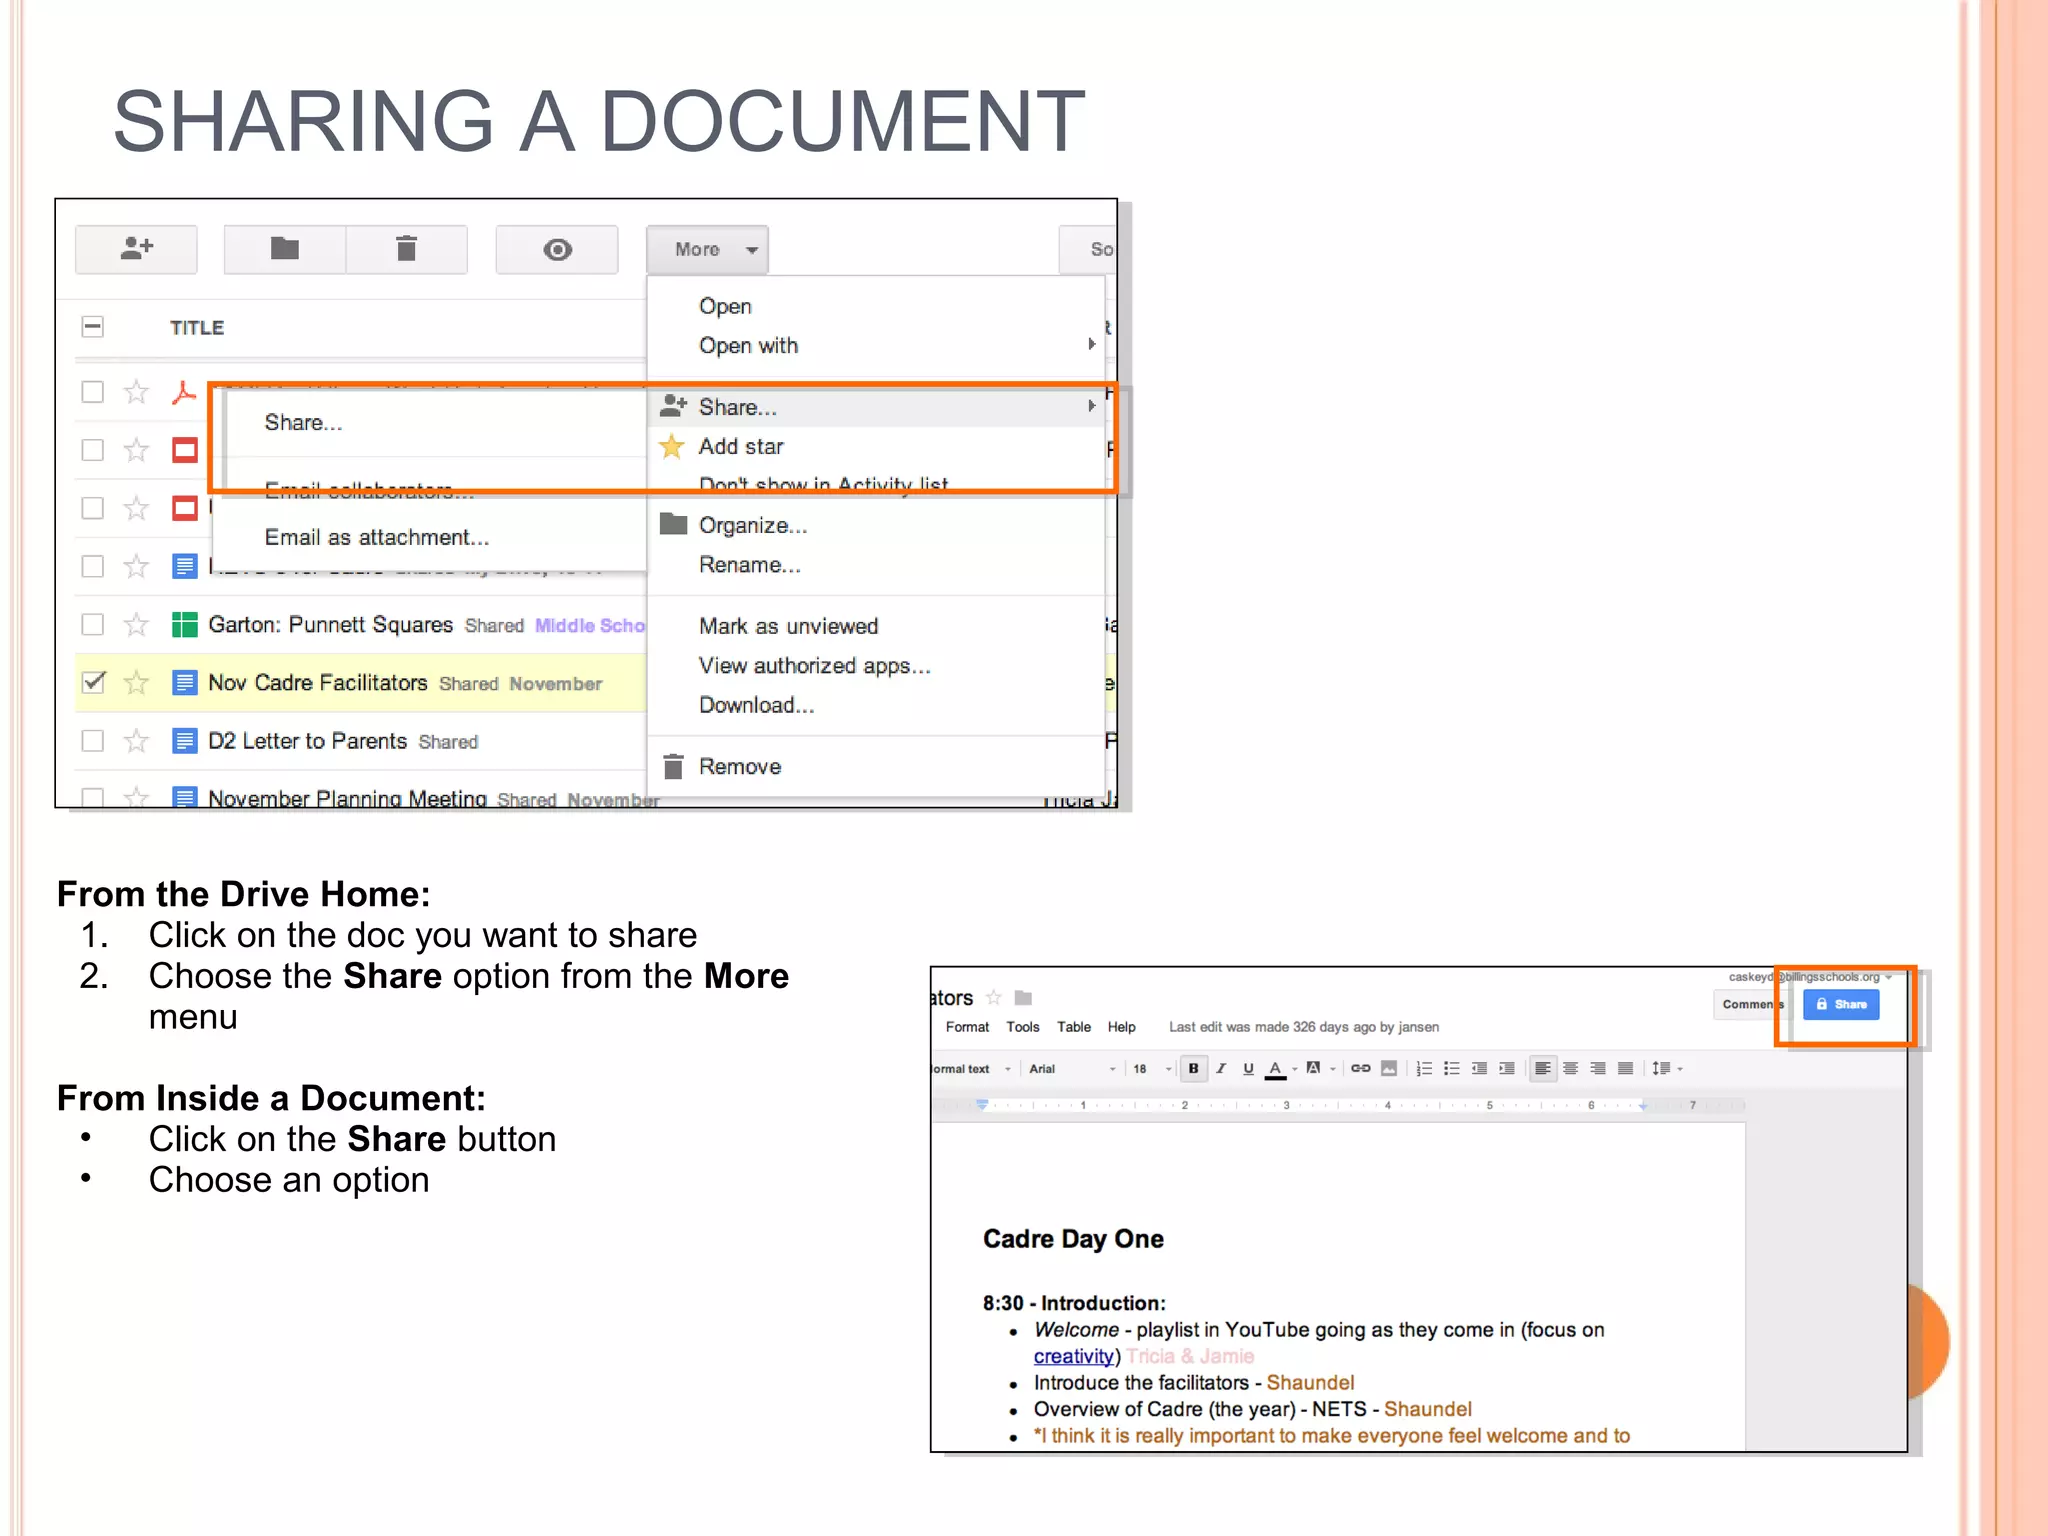Open the text color swatch

1276,1068
